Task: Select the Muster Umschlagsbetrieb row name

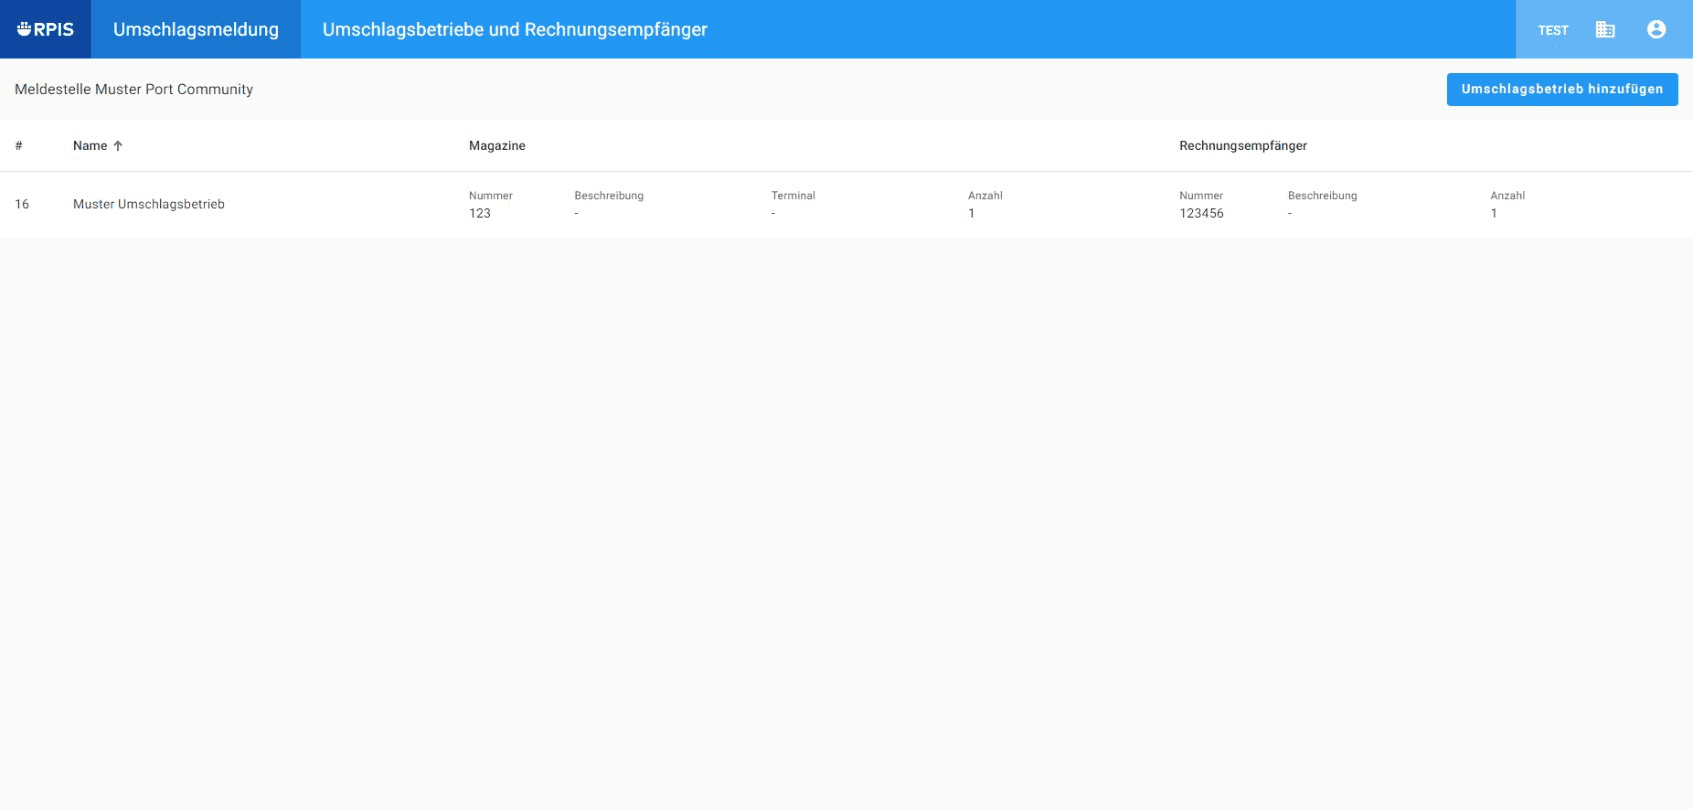Action: click(x=149, y=204)
